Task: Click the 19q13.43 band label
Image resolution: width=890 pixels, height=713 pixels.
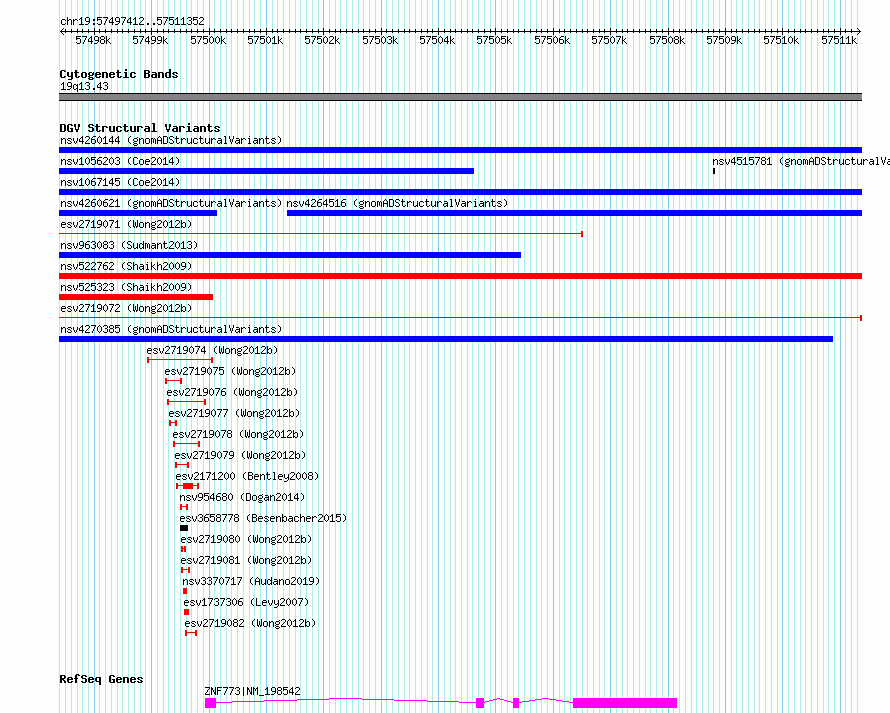Action: (x=84, y=86)
